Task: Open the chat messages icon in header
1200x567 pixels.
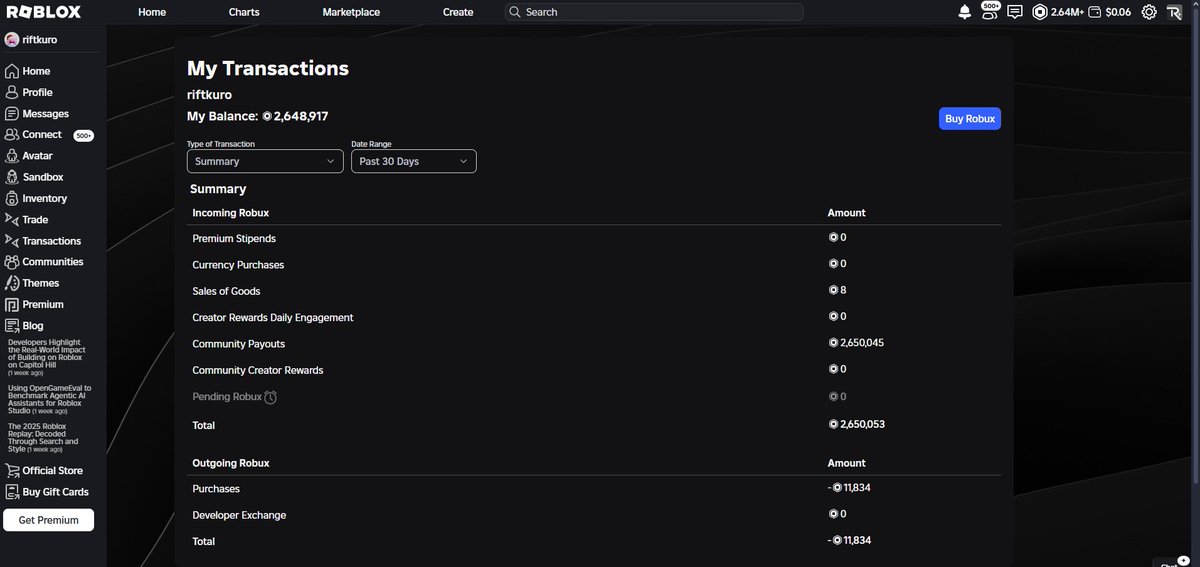Action: click(1015, 12)
